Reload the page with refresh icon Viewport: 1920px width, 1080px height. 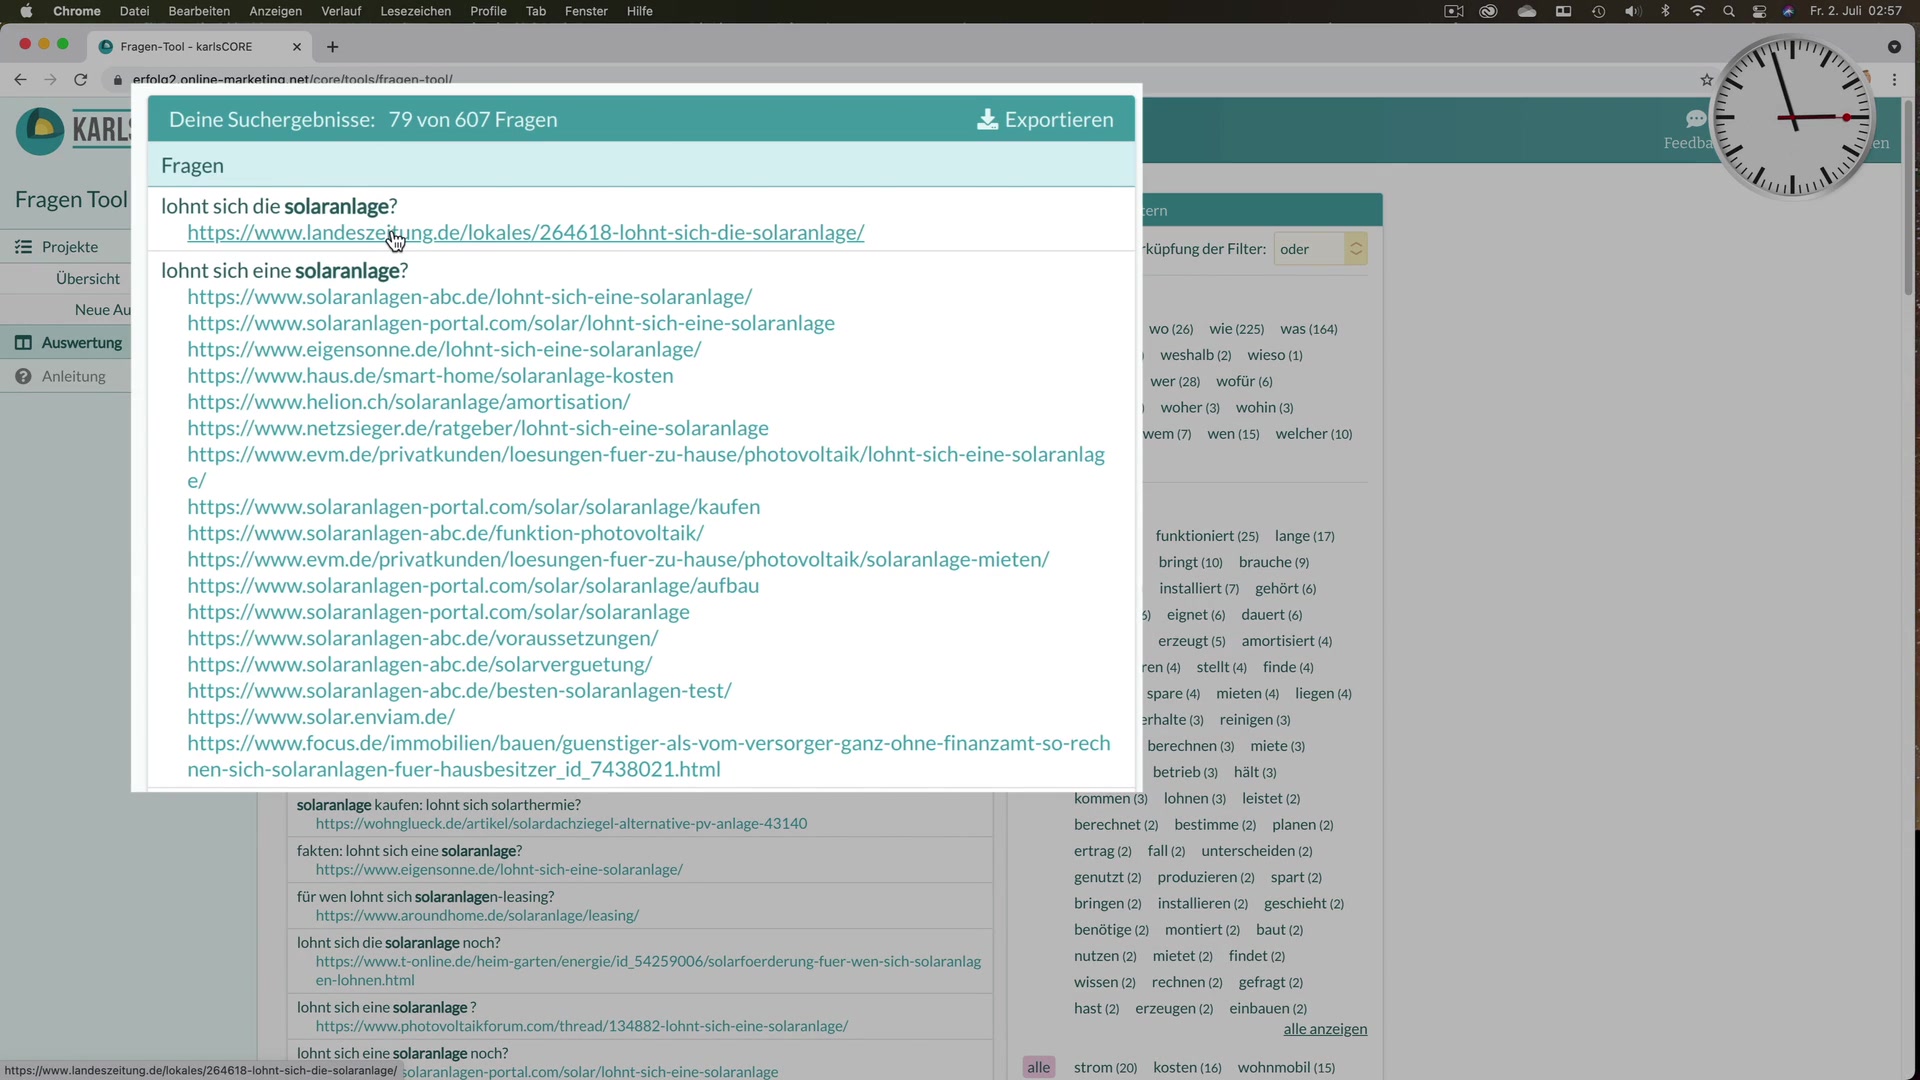pyautogui.click(x=81, y=79)
